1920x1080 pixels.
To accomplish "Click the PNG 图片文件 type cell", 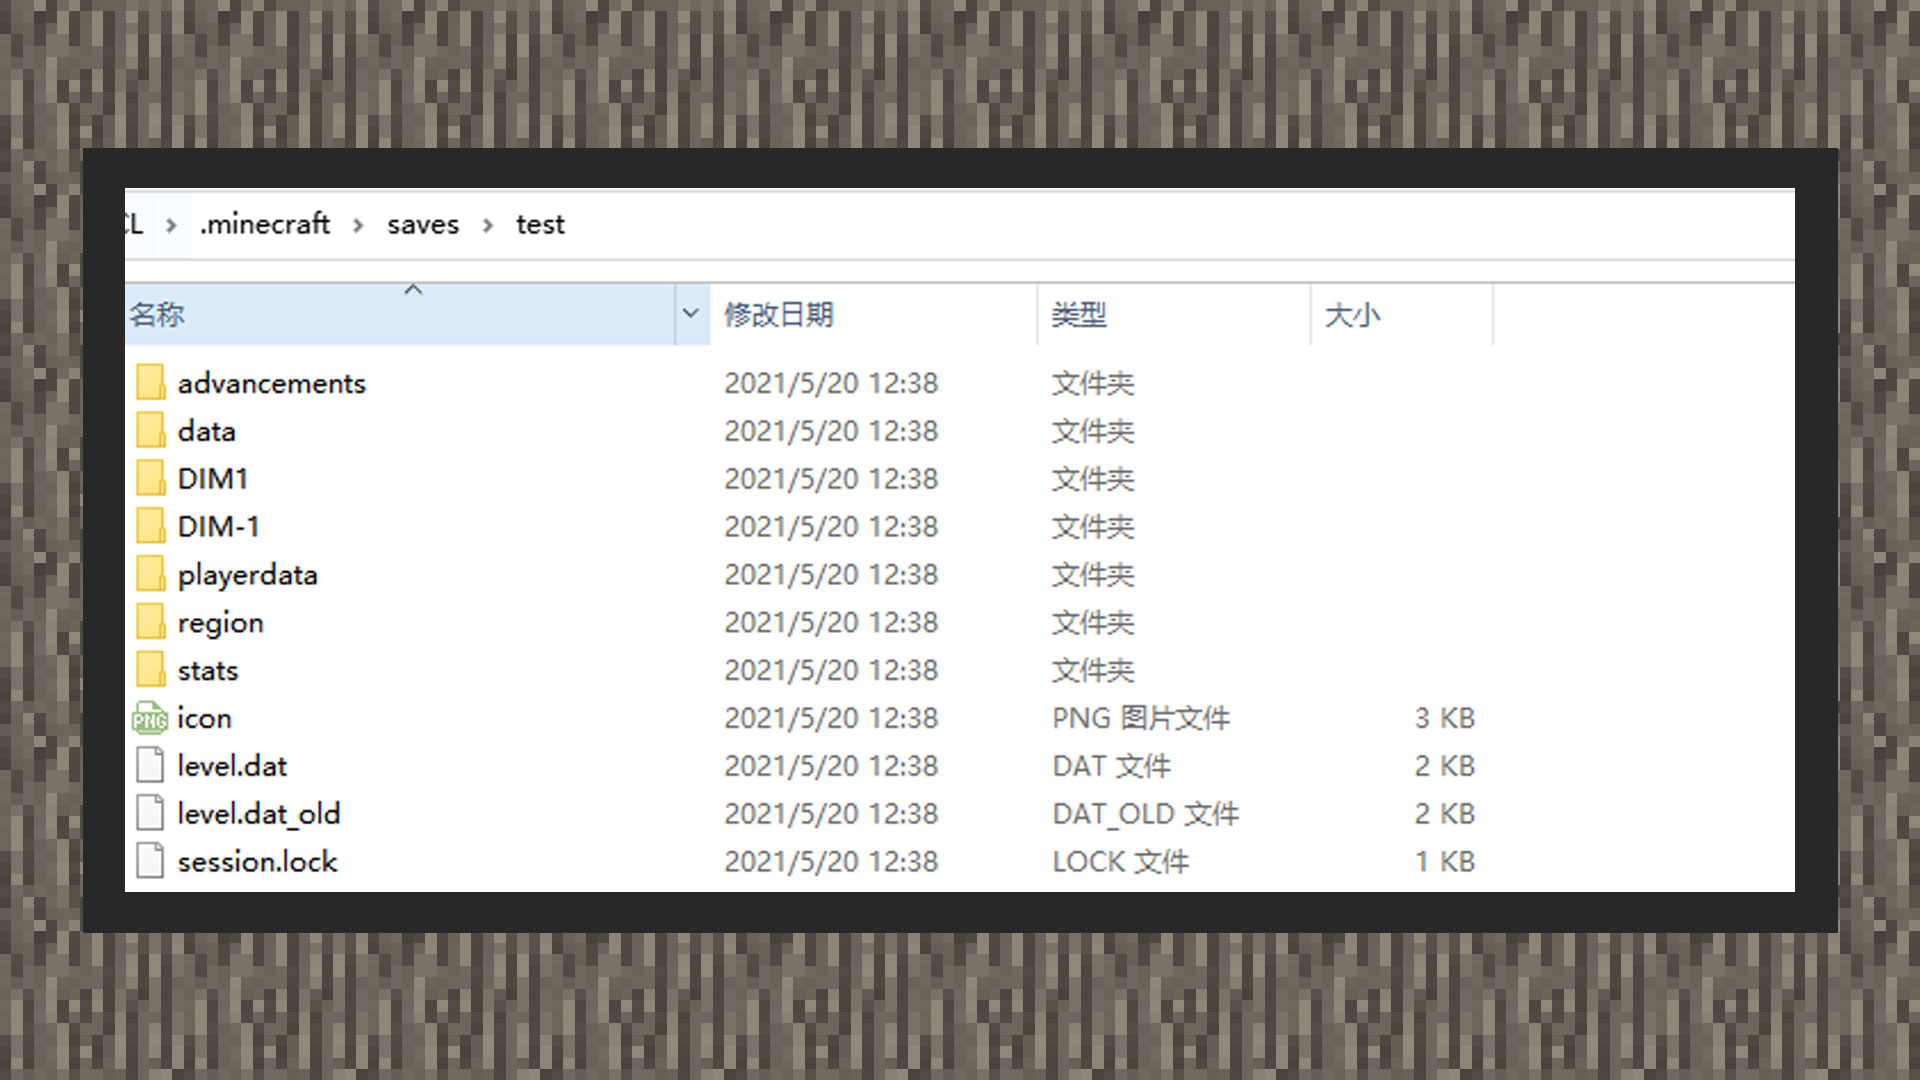I will (1141, 718).
